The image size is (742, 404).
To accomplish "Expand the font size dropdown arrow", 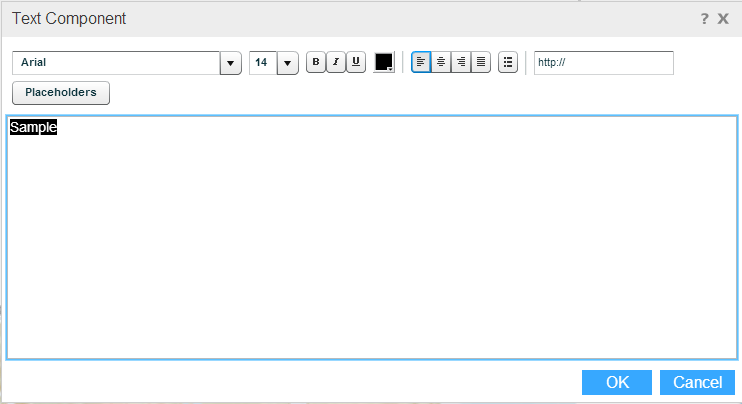I will [x=288, y=63].
